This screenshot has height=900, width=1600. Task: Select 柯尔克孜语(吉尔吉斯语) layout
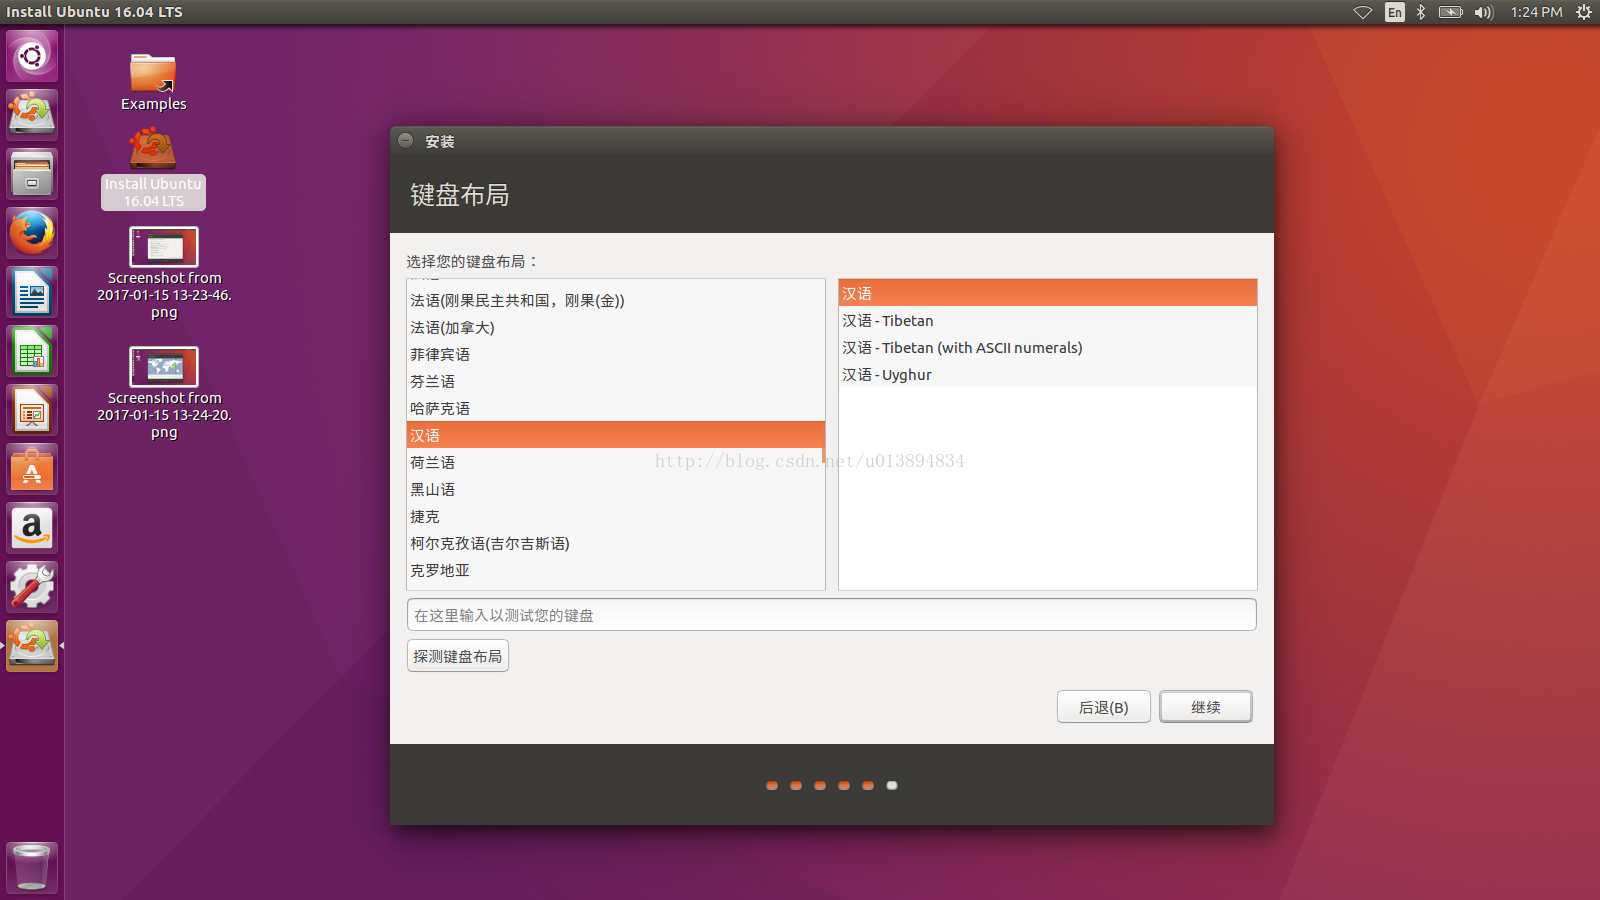point(616,543)
